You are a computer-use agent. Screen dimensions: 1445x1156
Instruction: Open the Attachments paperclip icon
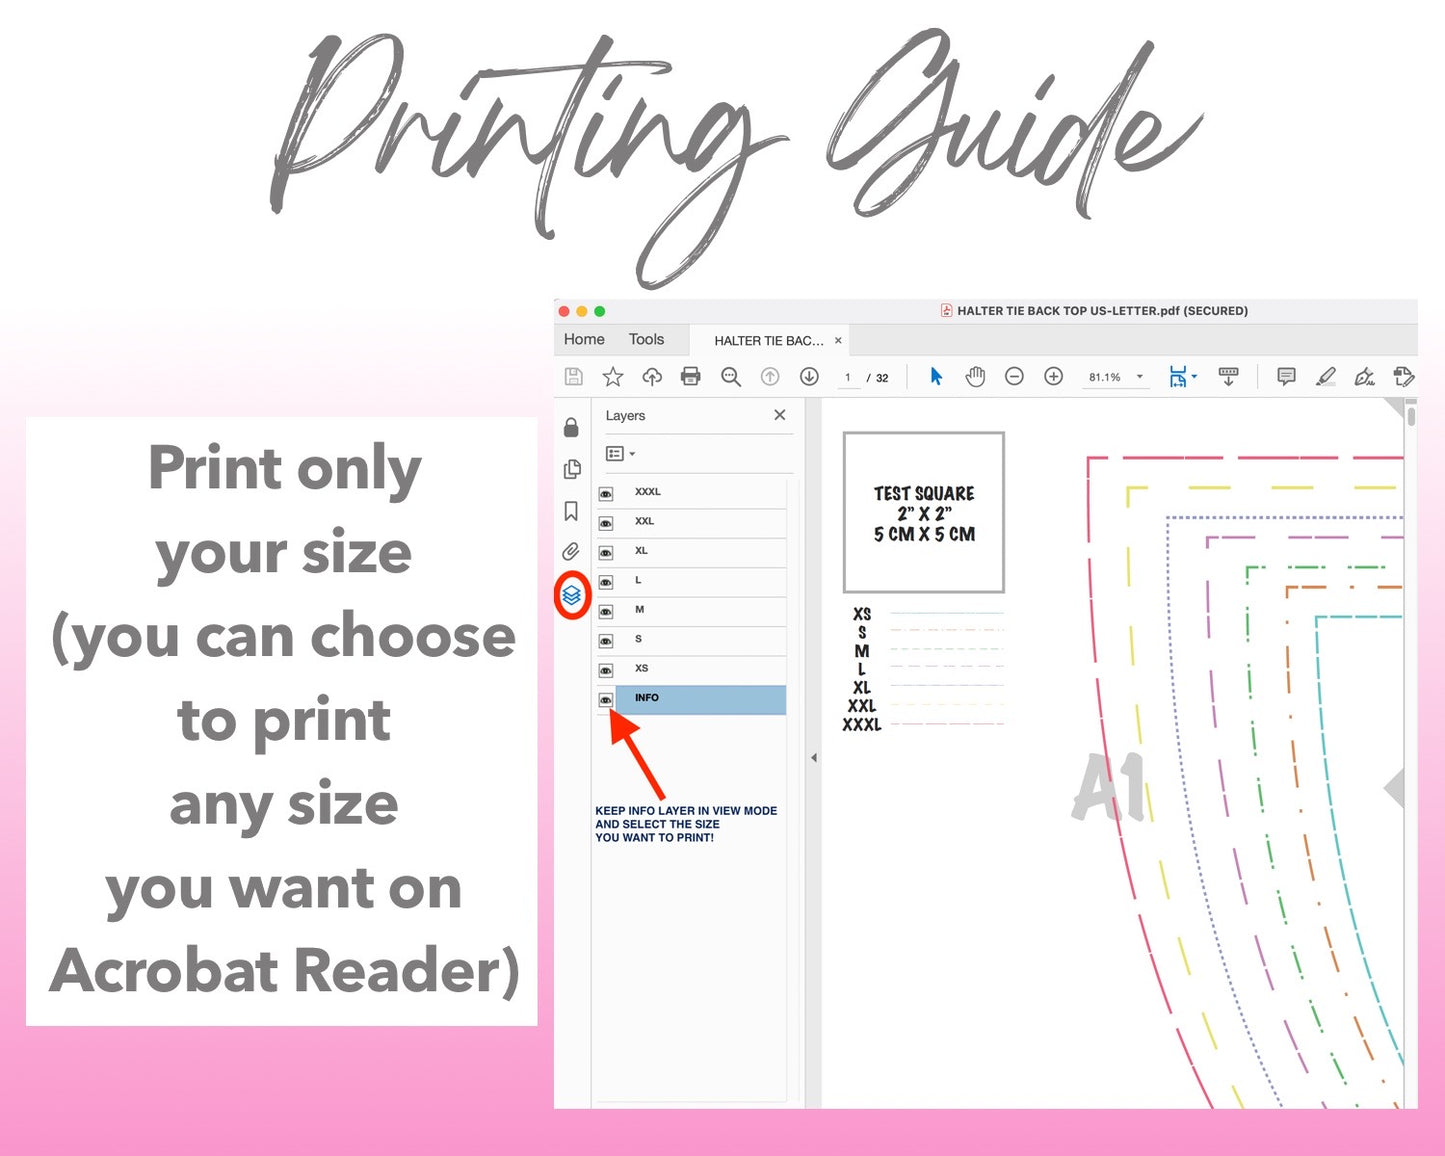click(x=571, y=551)
